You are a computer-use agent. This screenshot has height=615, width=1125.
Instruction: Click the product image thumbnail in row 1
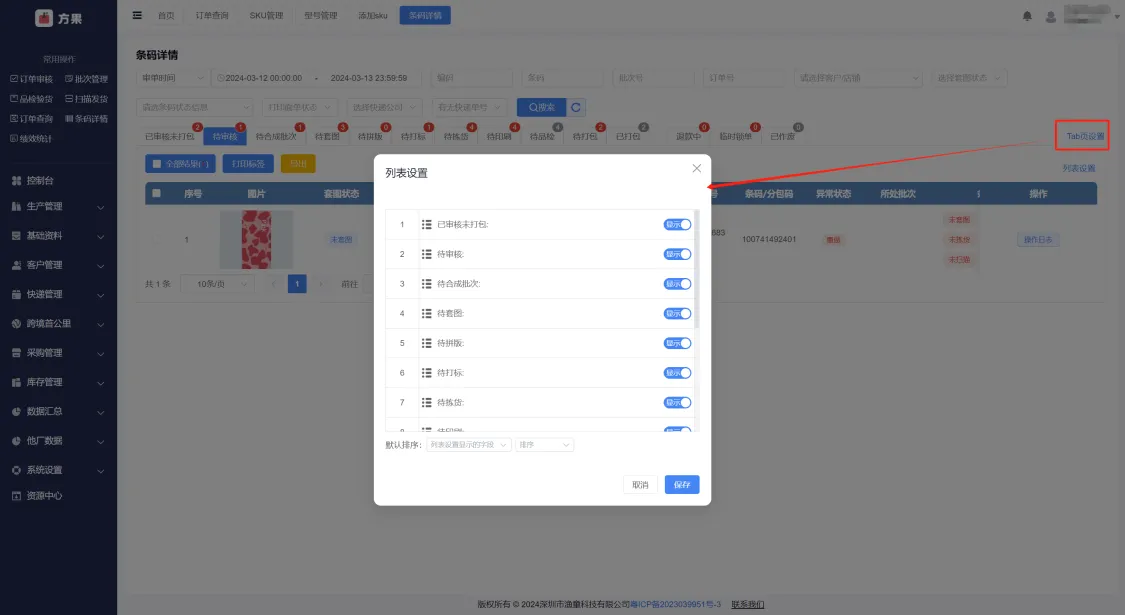coord(256,240)
